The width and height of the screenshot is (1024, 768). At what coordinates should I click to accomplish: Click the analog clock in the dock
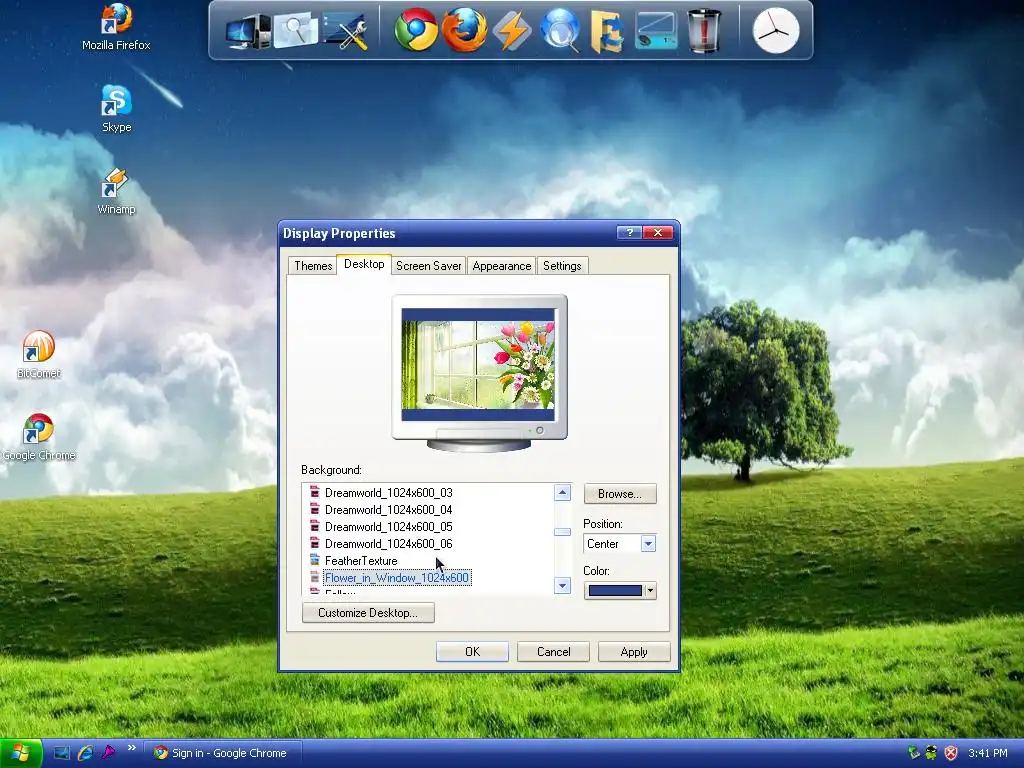tap(776, 31)
